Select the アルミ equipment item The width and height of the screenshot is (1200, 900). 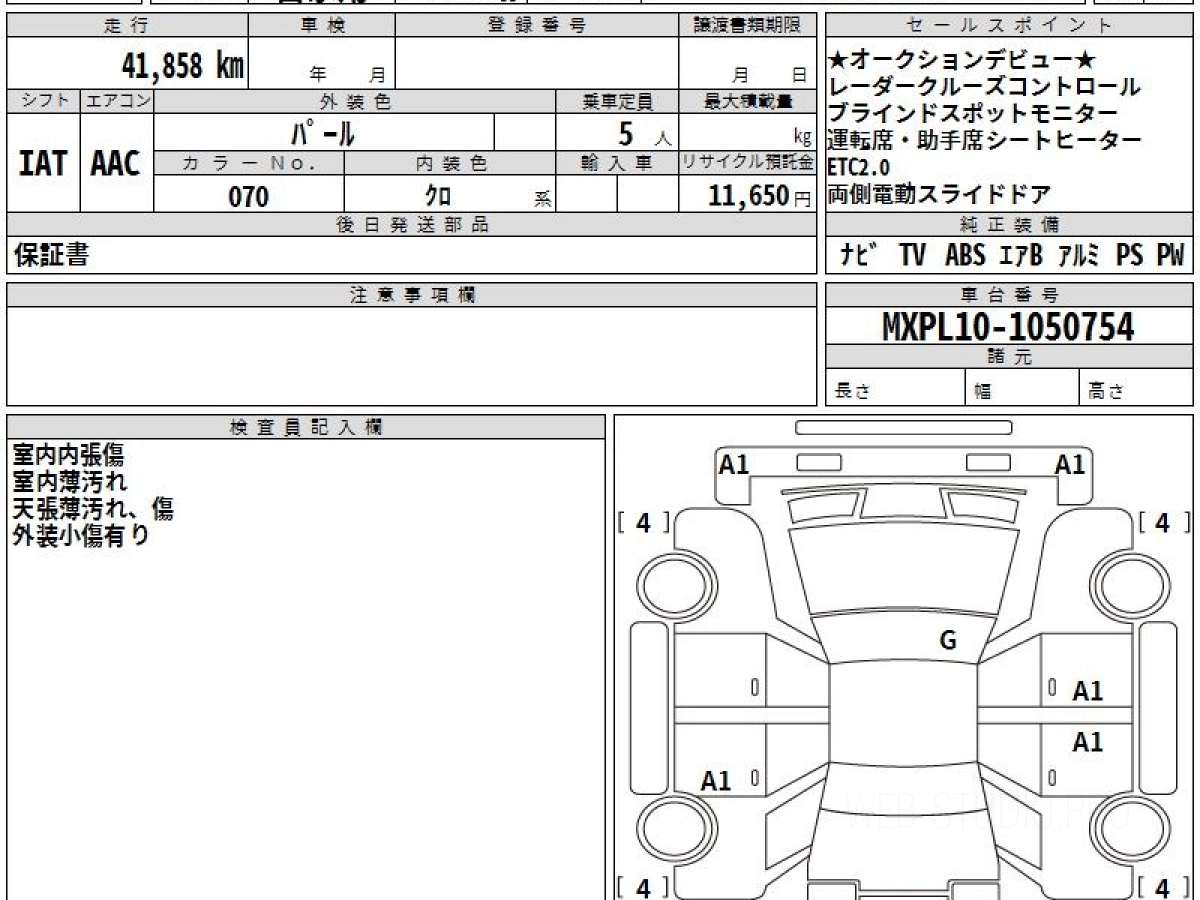(x=1079, y=256)
